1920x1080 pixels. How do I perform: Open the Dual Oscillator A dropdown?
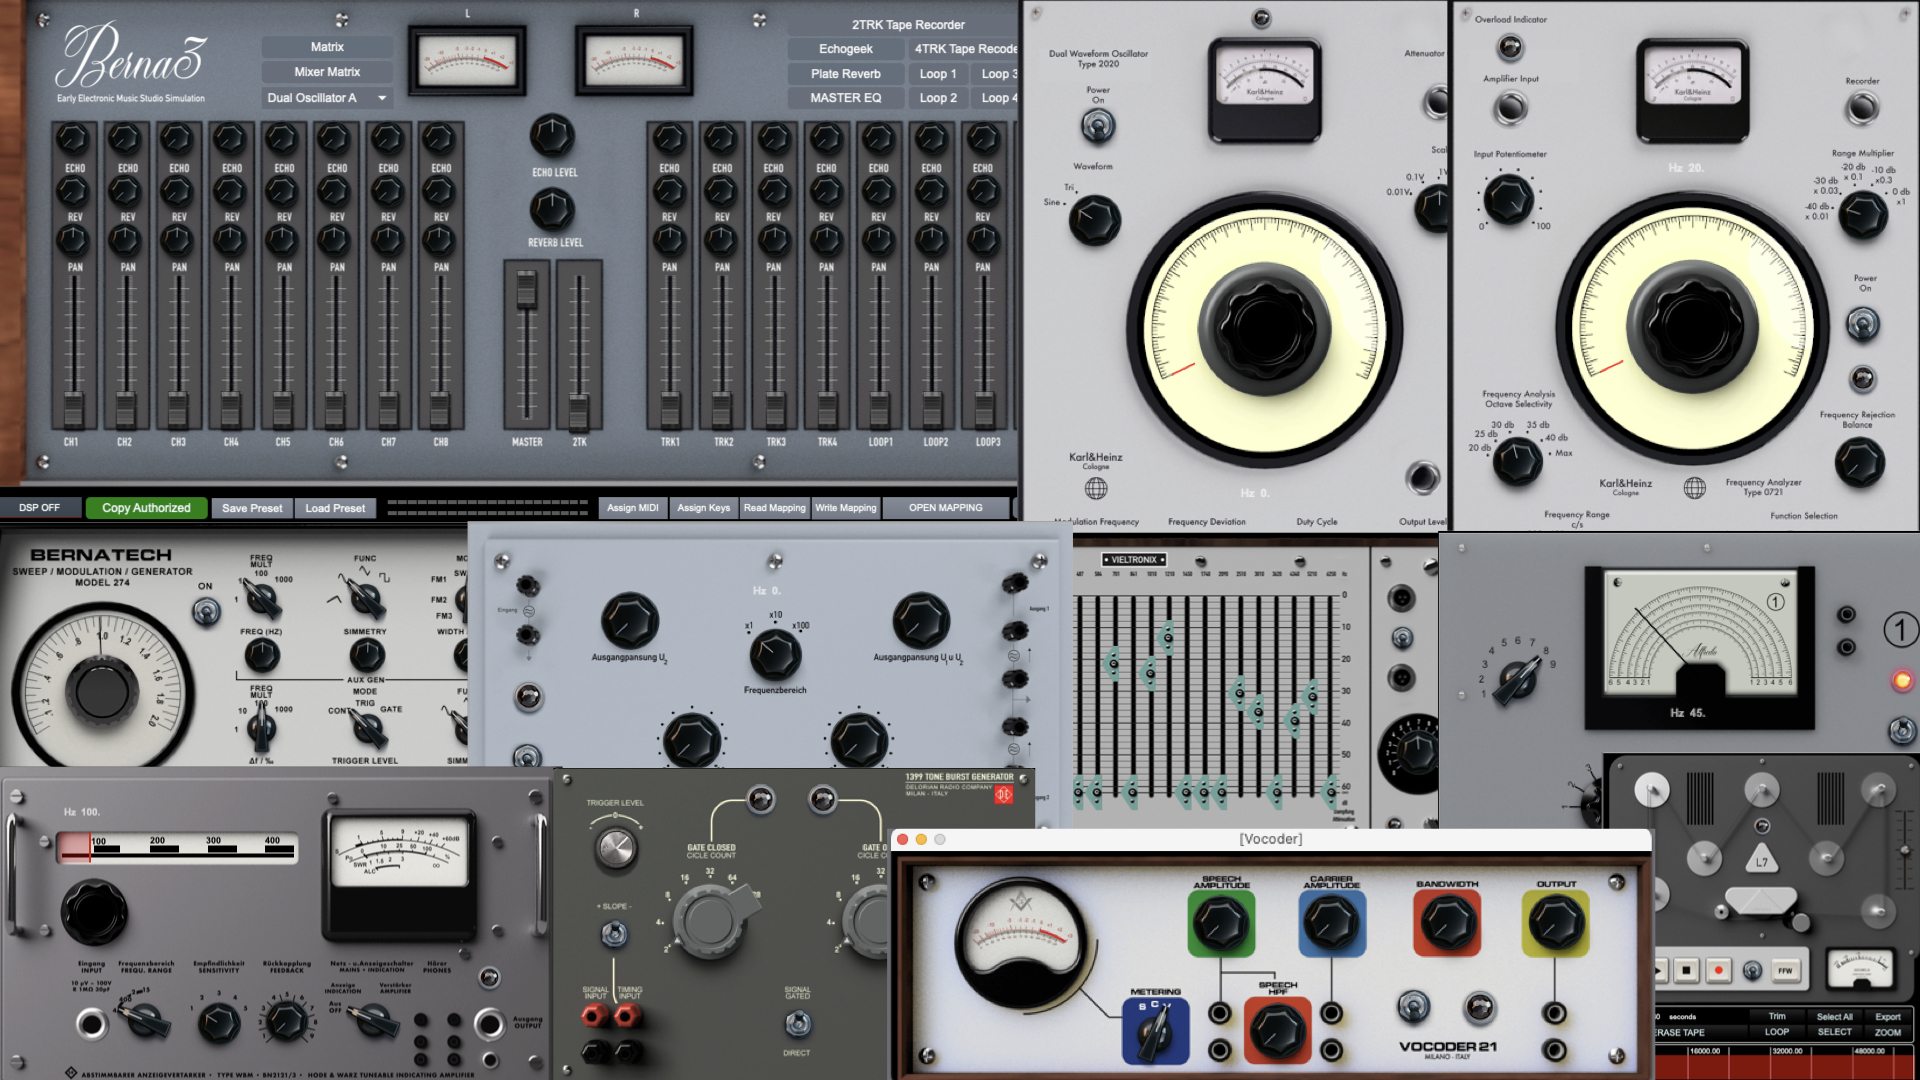click(x=326, y=98)
